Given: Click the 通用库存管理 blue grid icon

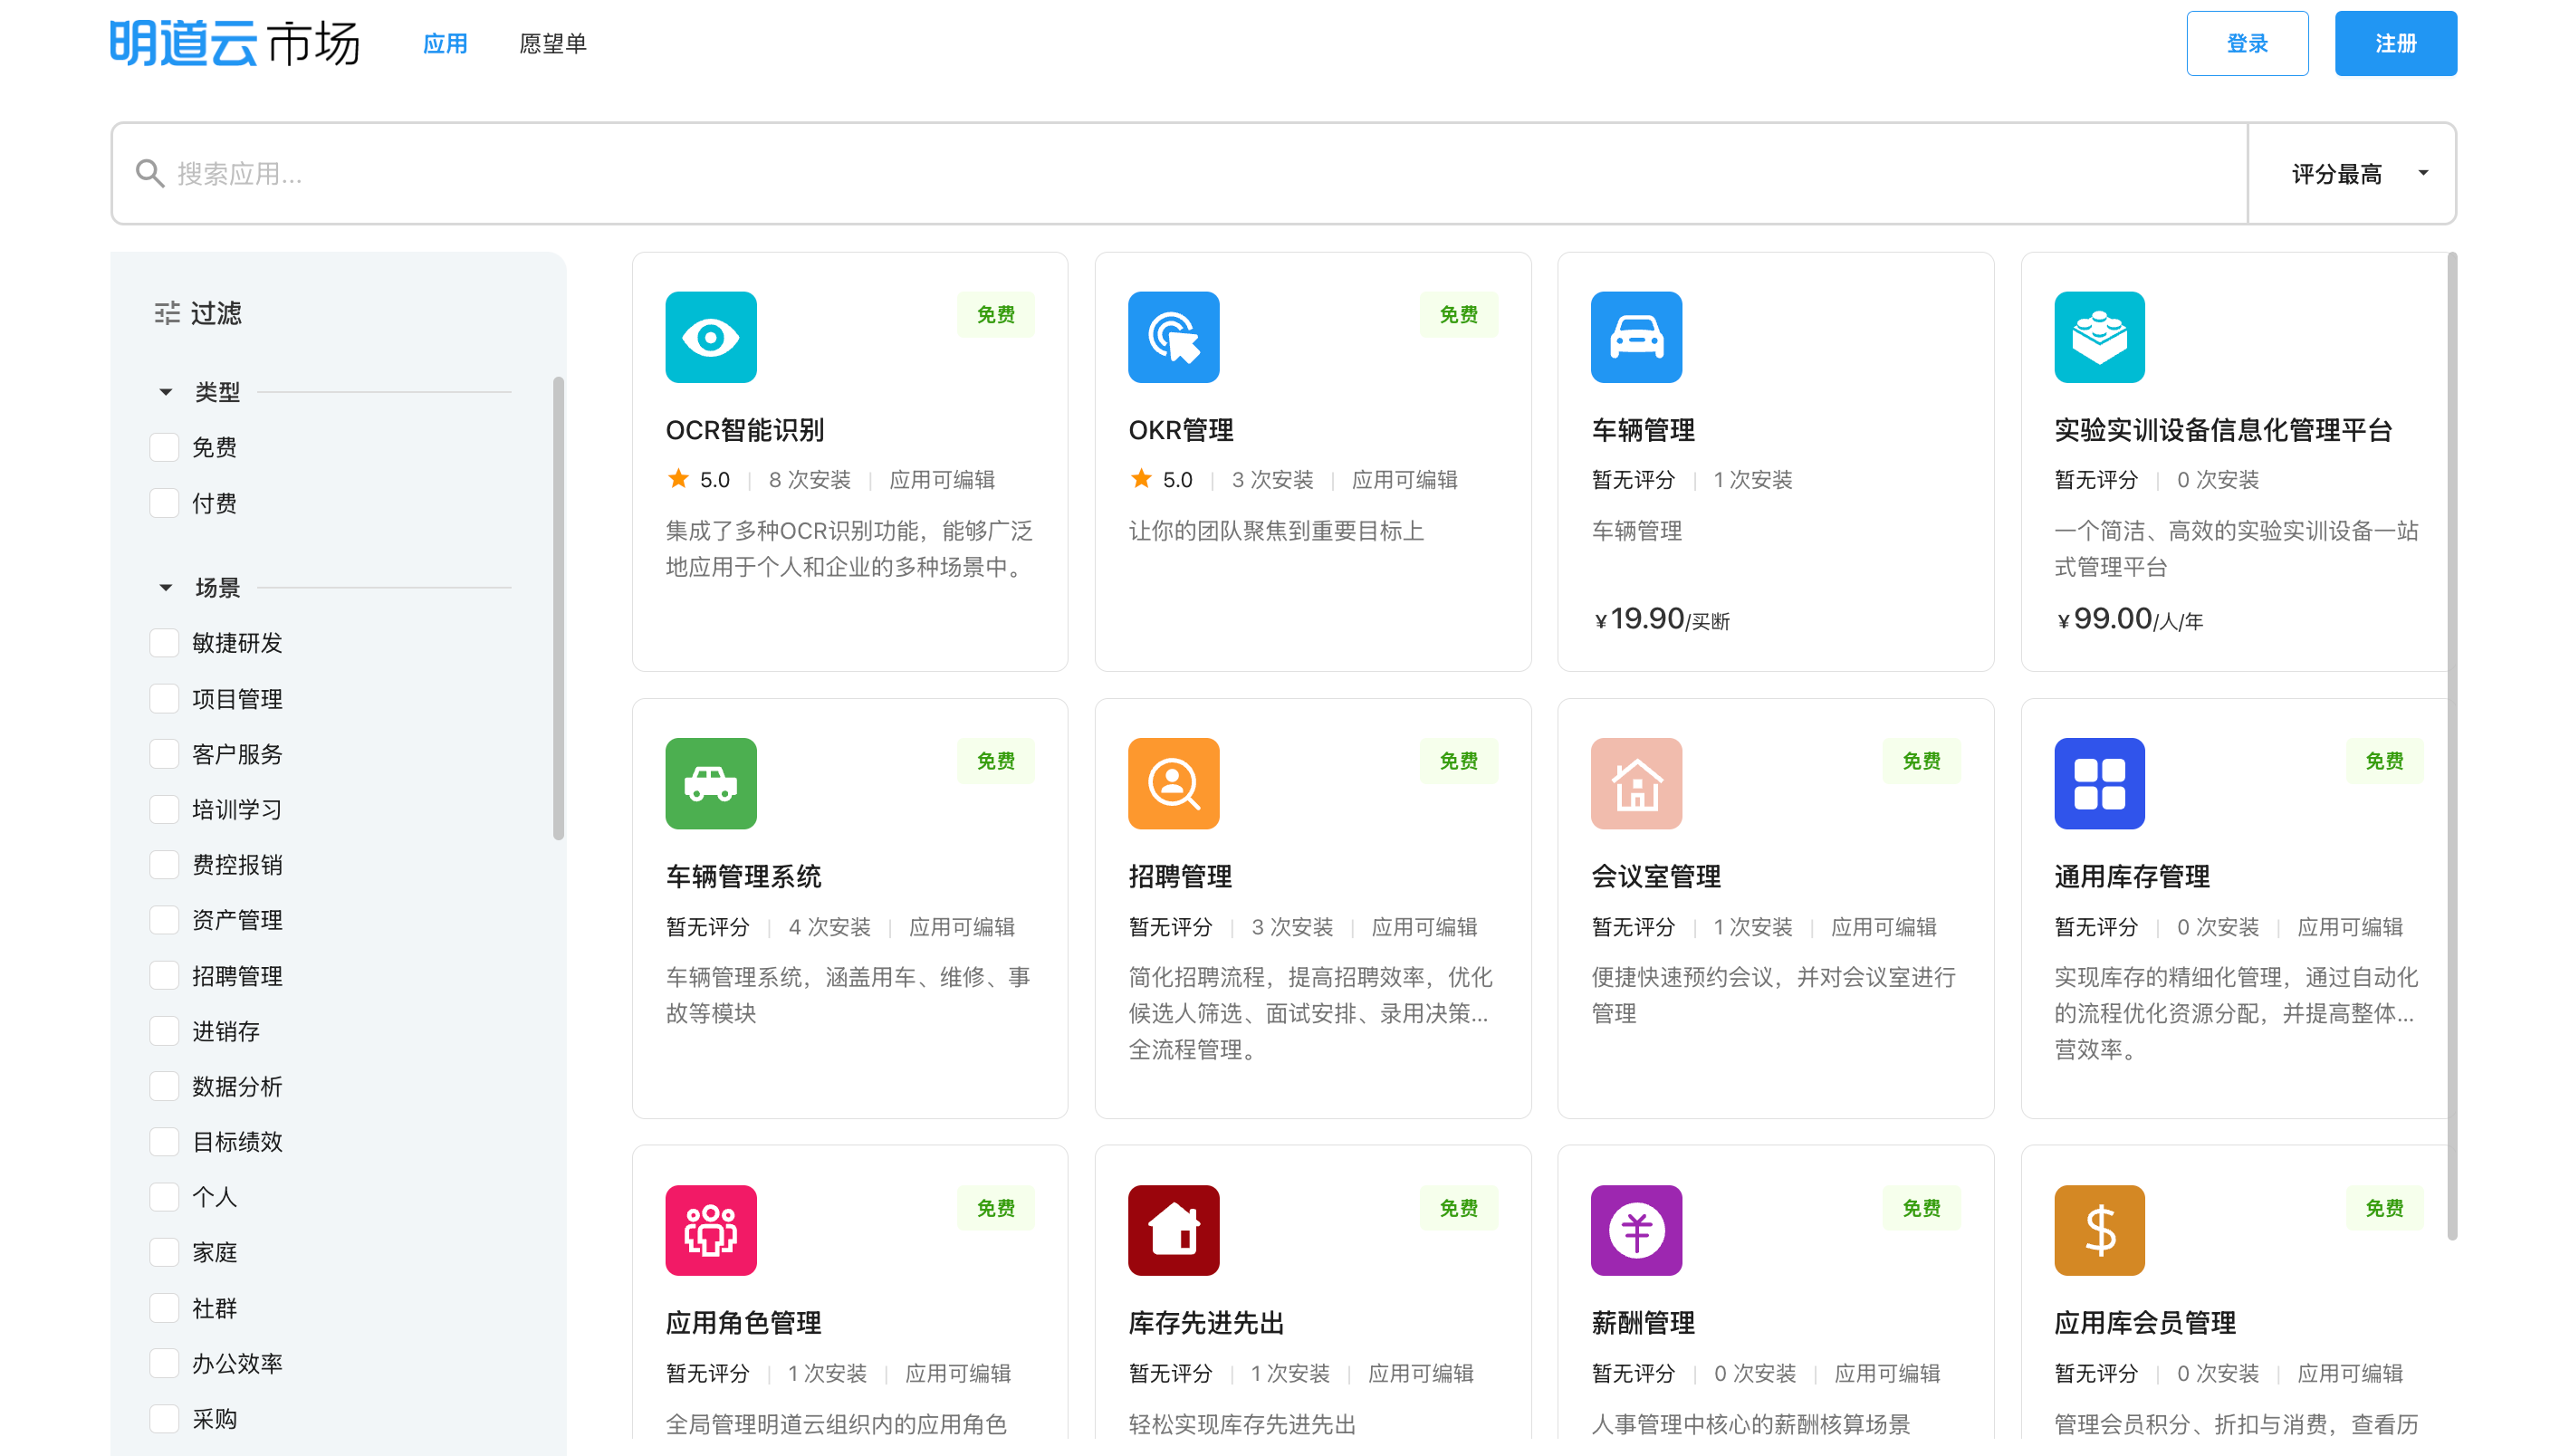Looking at the screenshot, I should click(x=2099, y=783).
